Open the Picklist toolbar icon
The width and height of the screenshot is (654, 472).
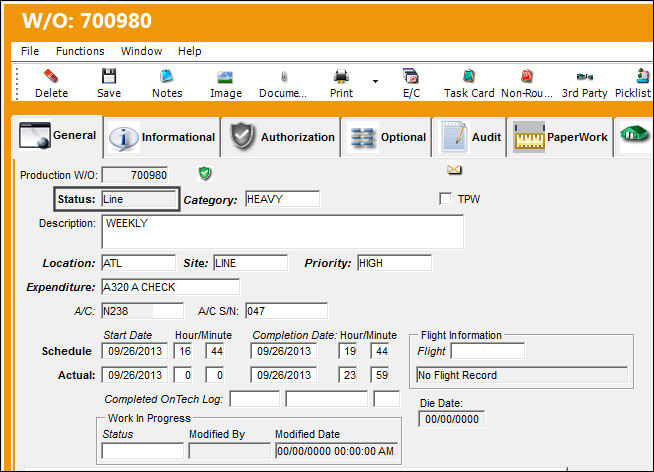(x=643, y=76)
